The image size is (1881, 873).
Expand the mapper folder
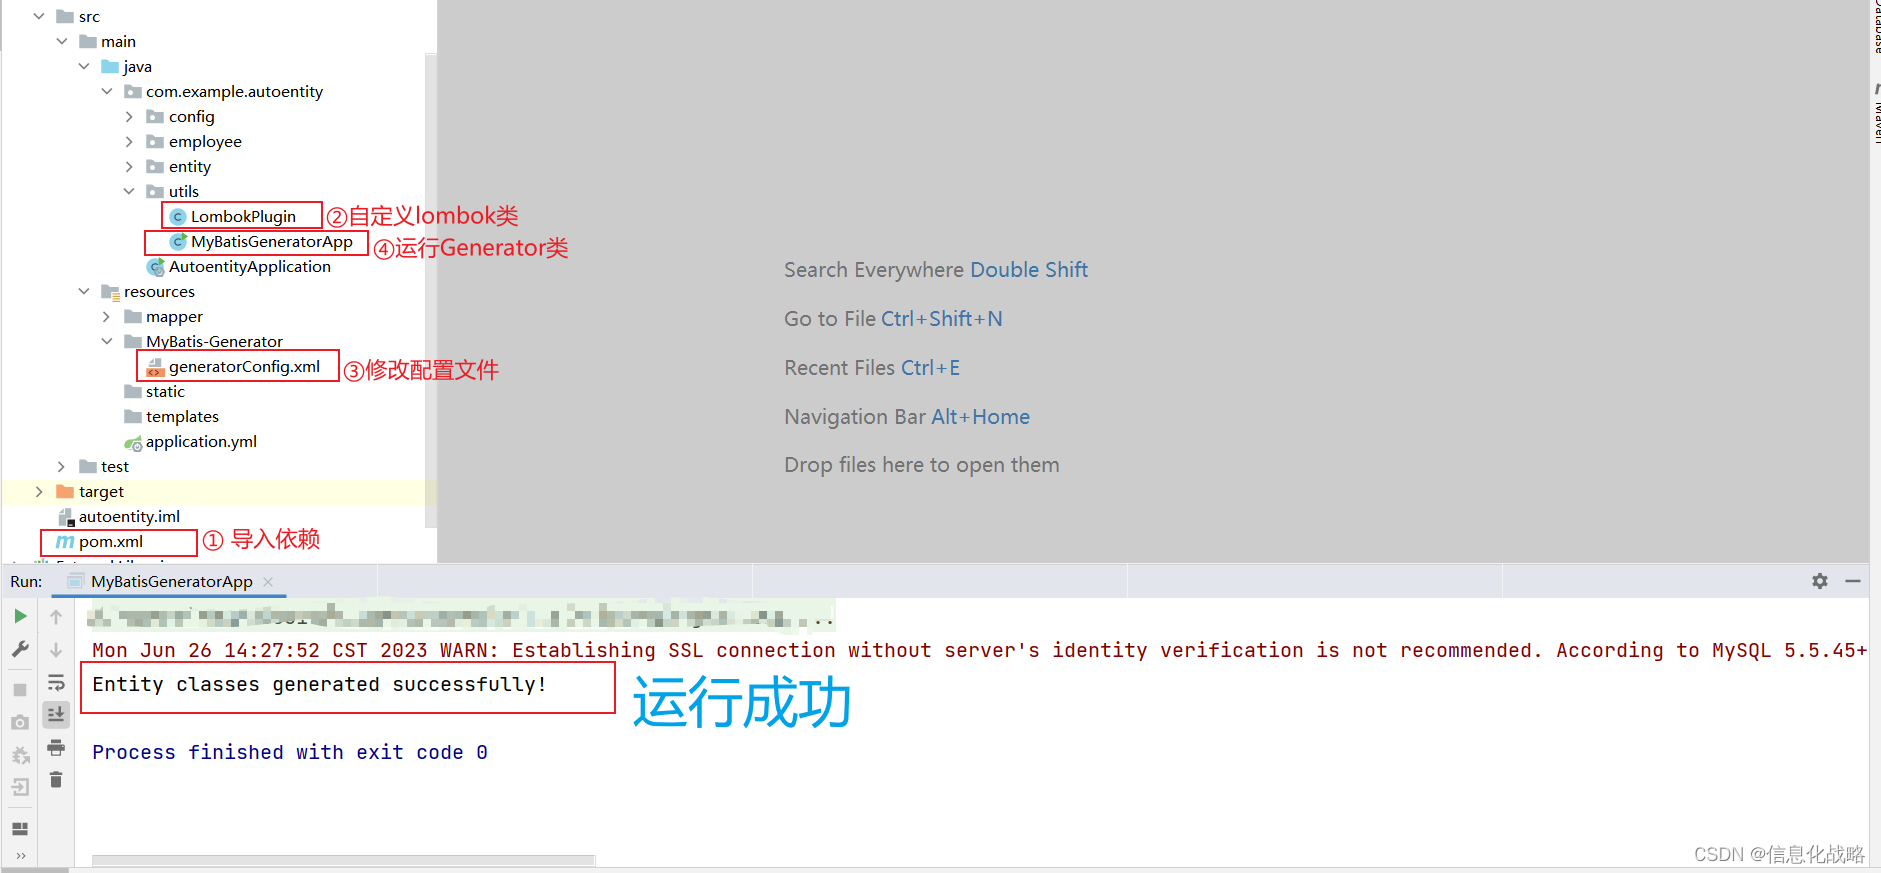(107, 316)
